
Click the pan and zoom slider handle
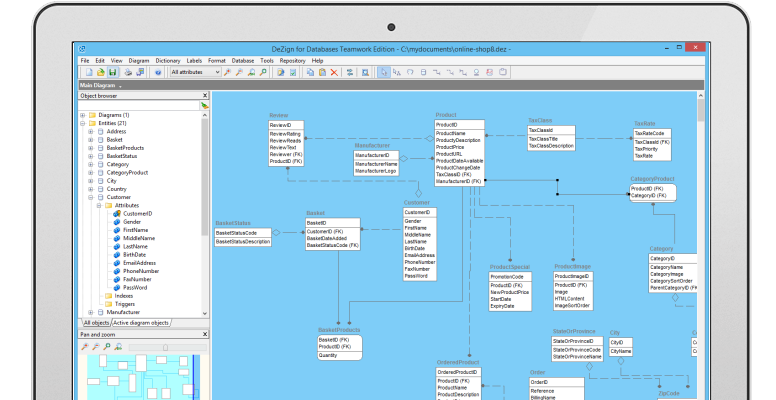(x=166, y=348)
